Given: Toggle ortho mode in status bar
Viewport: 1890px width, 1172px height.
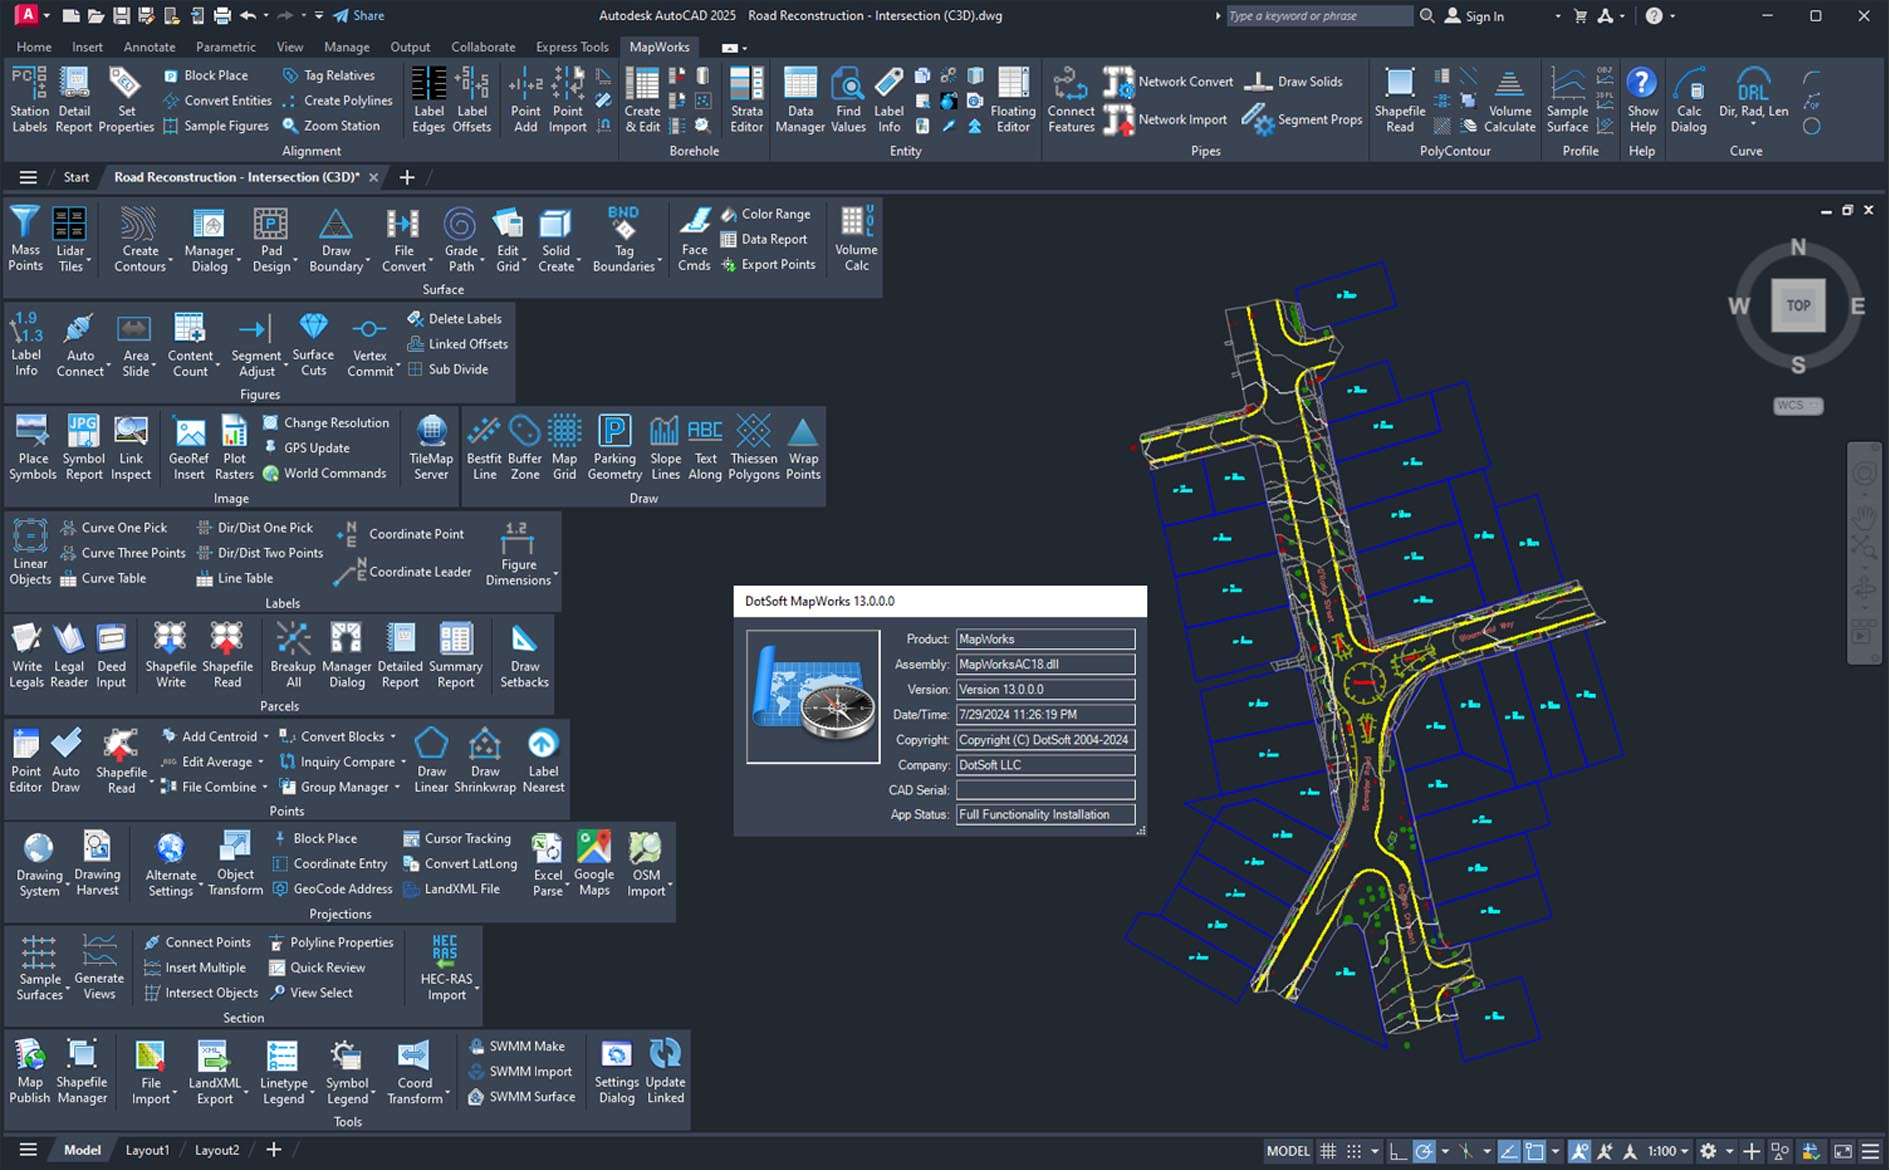Looking at the screenshot, I should pos(1398,1151).
